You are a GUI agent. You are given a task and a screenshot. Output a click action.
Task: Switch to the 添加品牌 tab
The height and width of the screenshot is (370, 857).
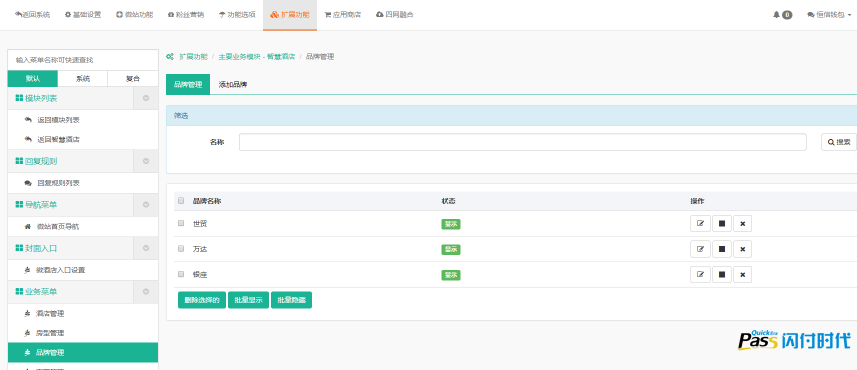[233, 85]
